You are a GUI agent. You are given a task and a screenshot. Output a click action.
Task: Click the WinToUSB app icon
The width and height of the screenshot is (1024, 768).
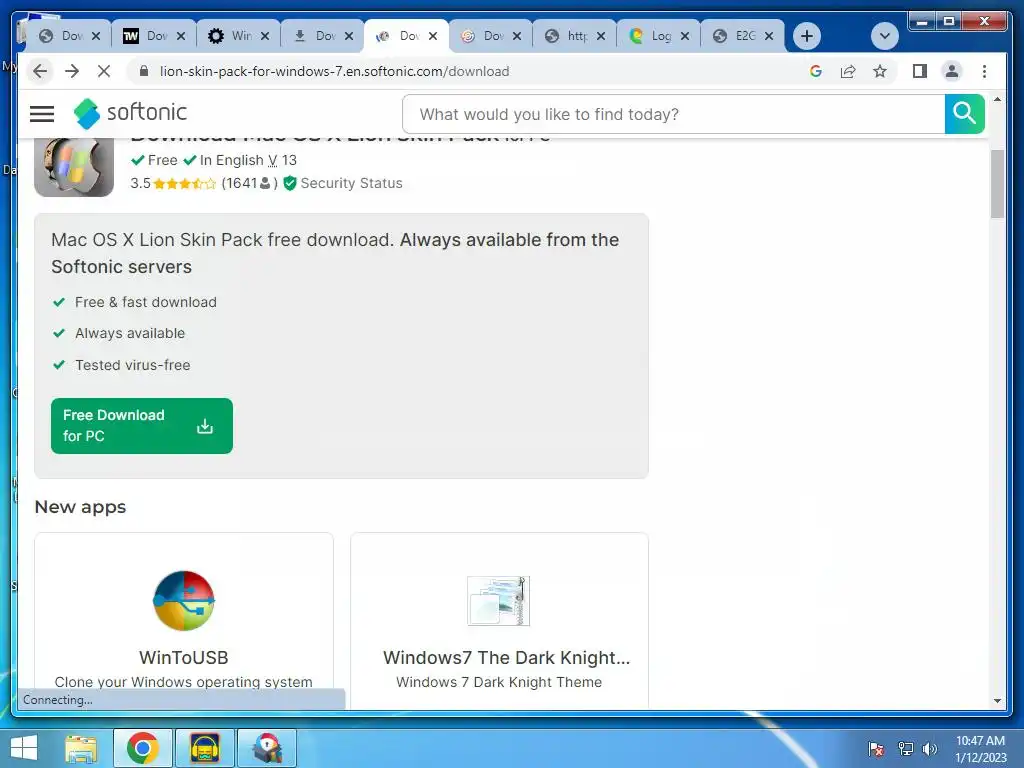(184, 600)
